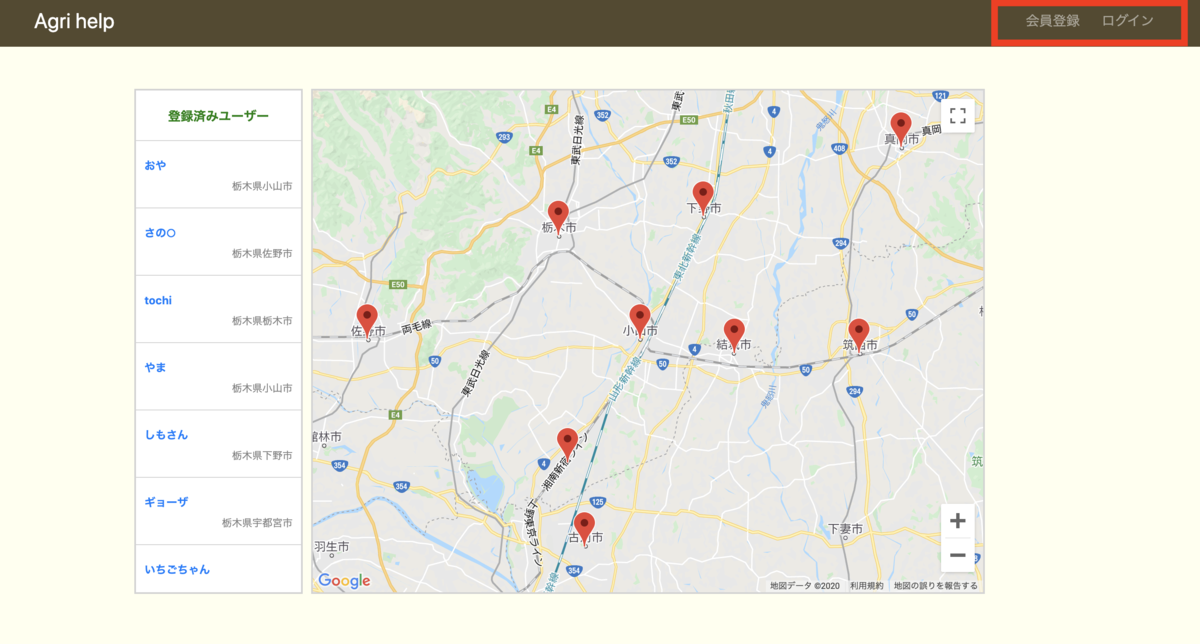Click the 羽生市 map label
Screen dimensions: 1200x644
[331, 547]
